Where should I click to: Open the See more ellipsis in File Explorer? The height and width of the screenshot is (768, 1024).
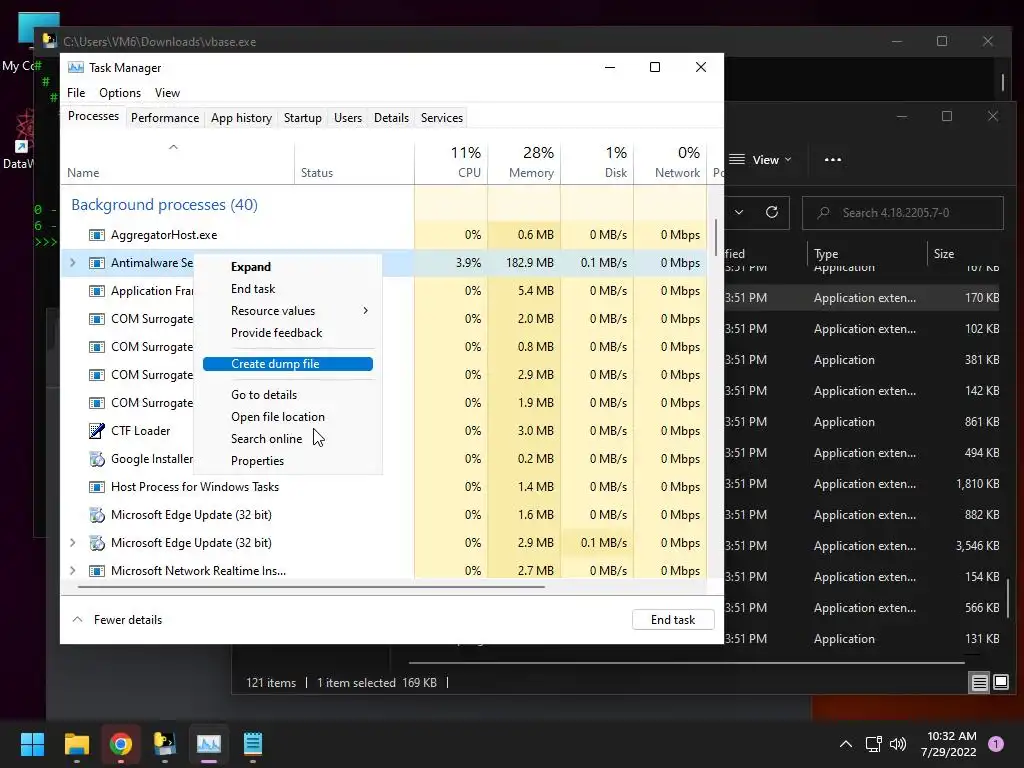click(833, 160)
